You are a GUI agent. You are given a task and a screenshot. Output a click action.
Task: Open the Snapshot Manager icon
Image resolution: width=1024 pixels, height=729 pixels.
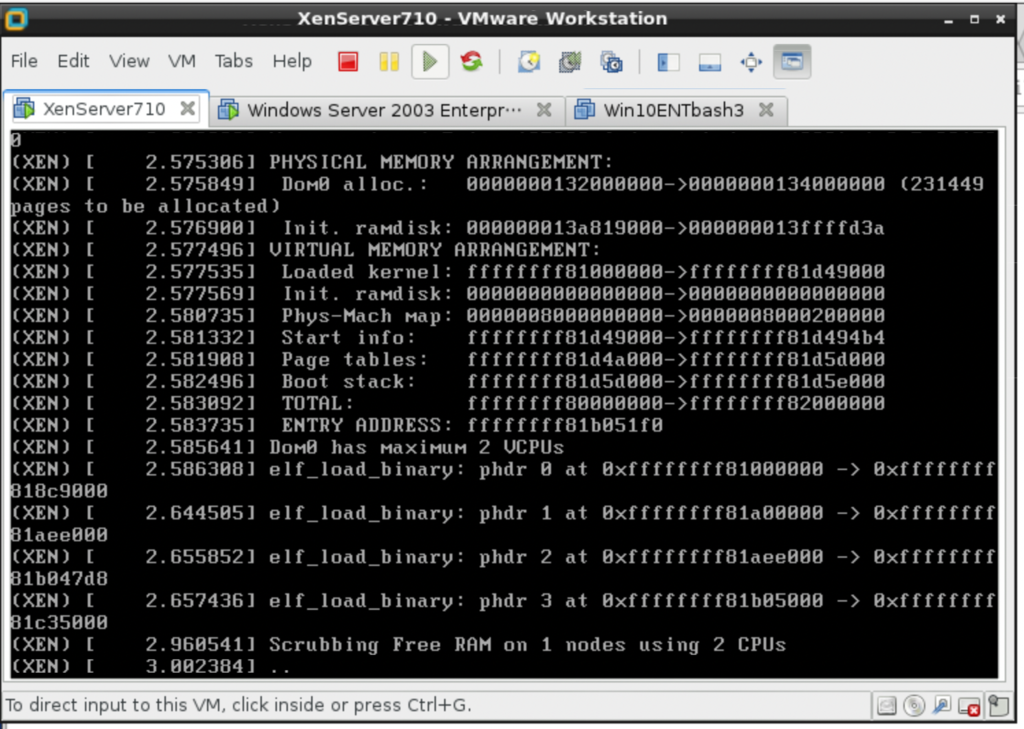(x=611, y=62)
